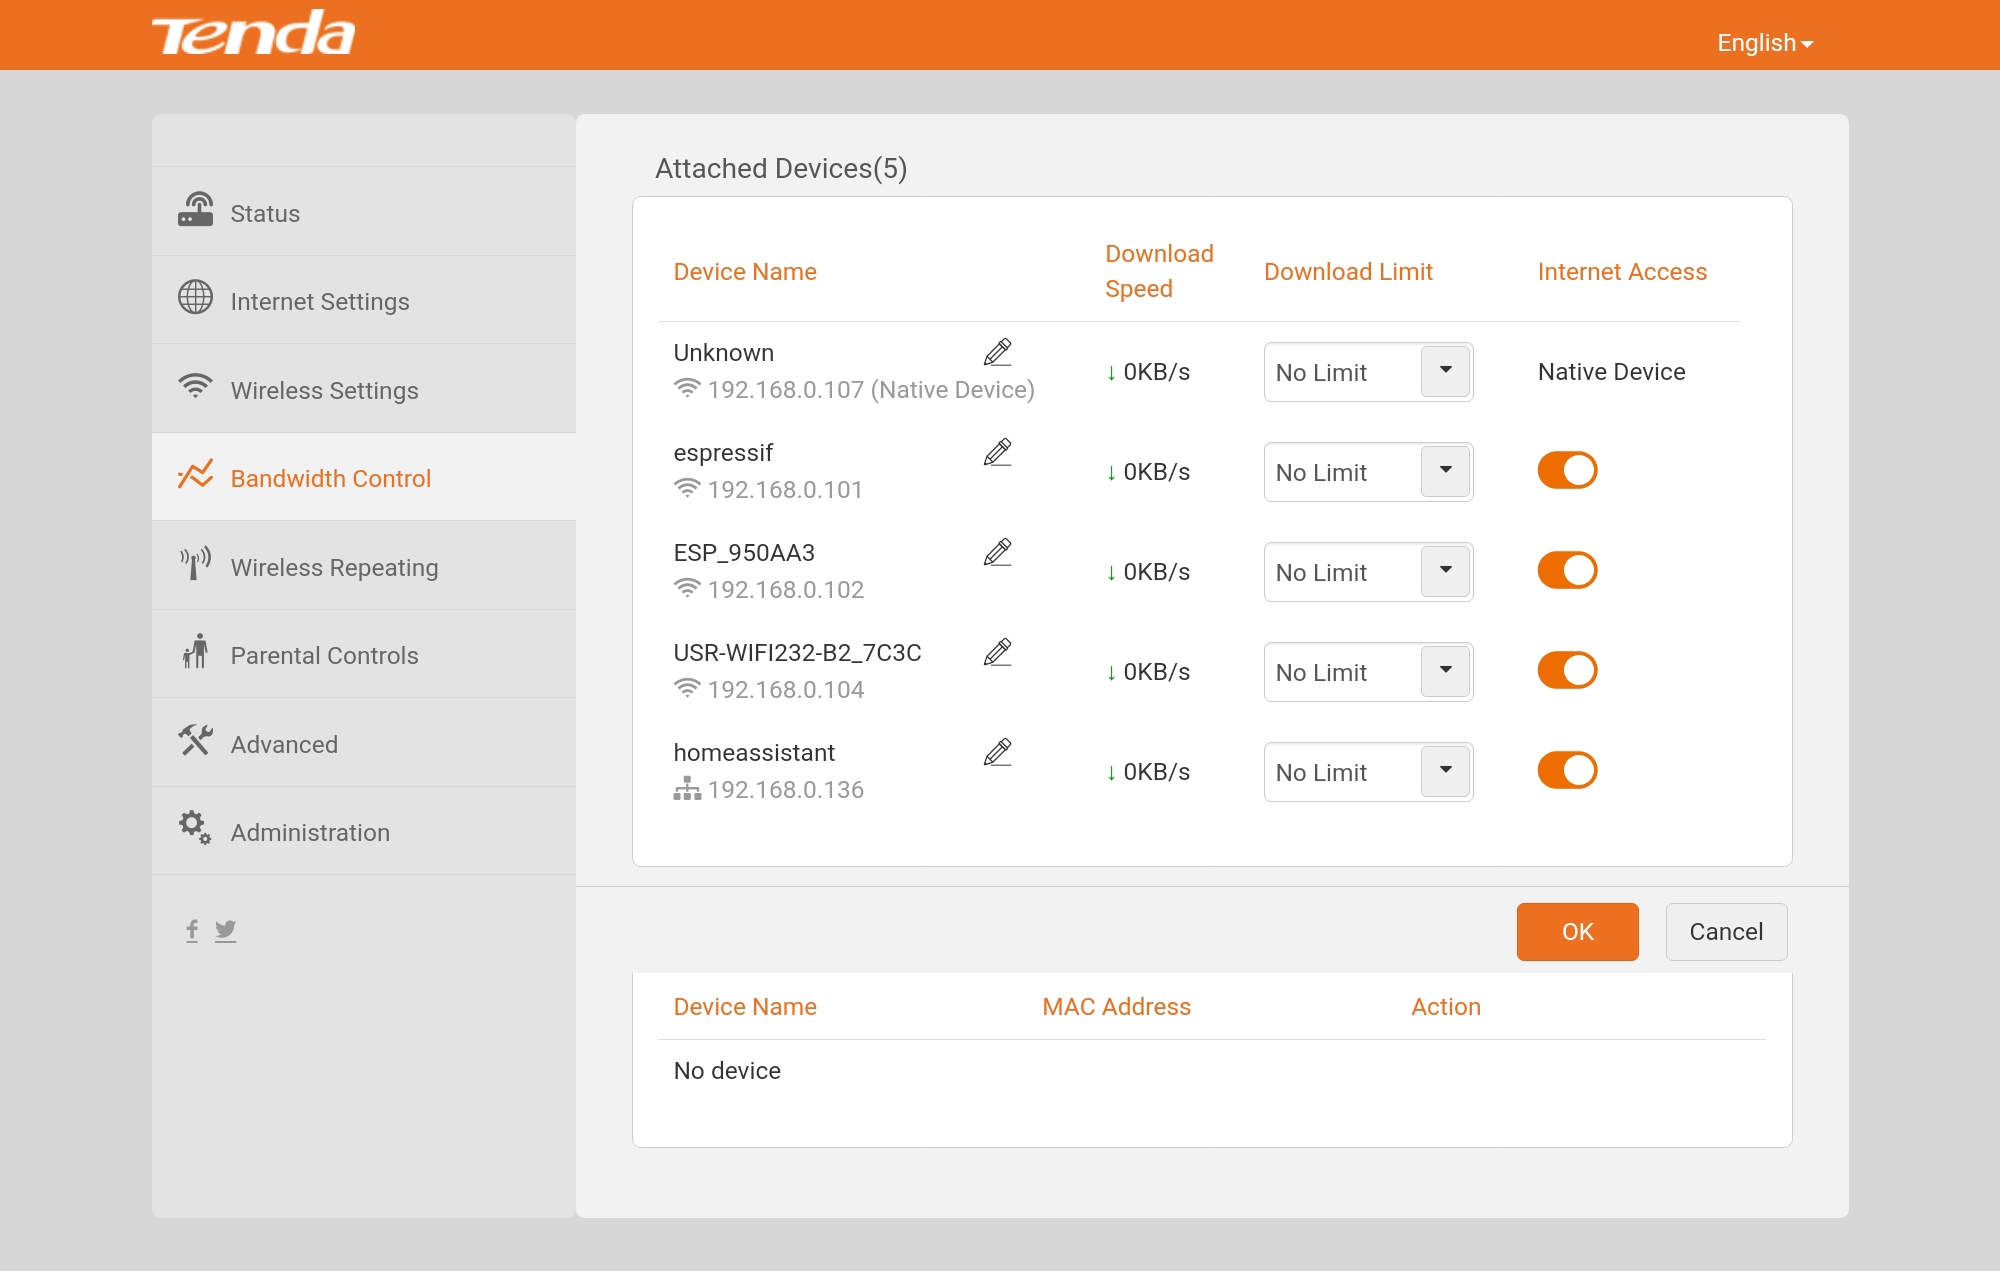Open the Twitter bird icon link
Viewport: 2000px width, 1271px height.
(226, 930)
